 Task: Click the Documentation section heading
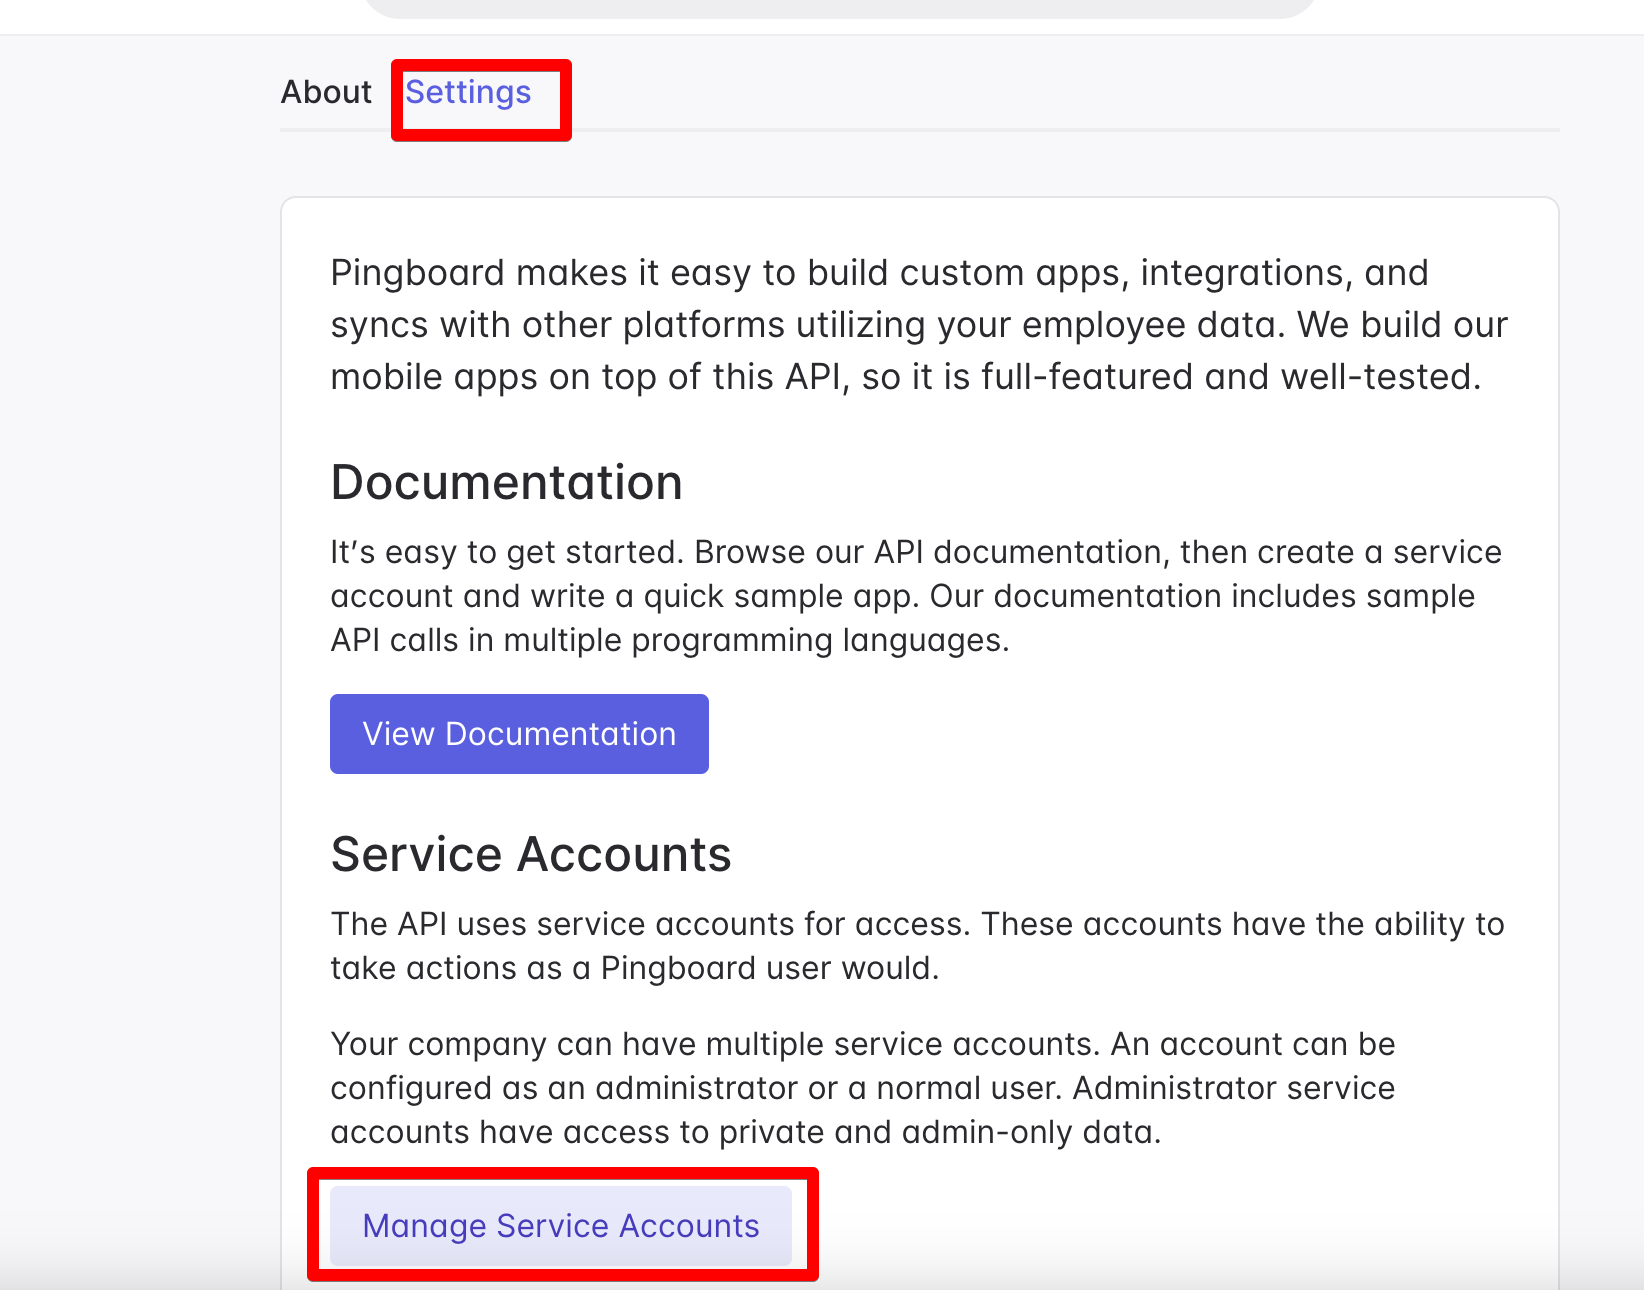click(x=506, y=483)
